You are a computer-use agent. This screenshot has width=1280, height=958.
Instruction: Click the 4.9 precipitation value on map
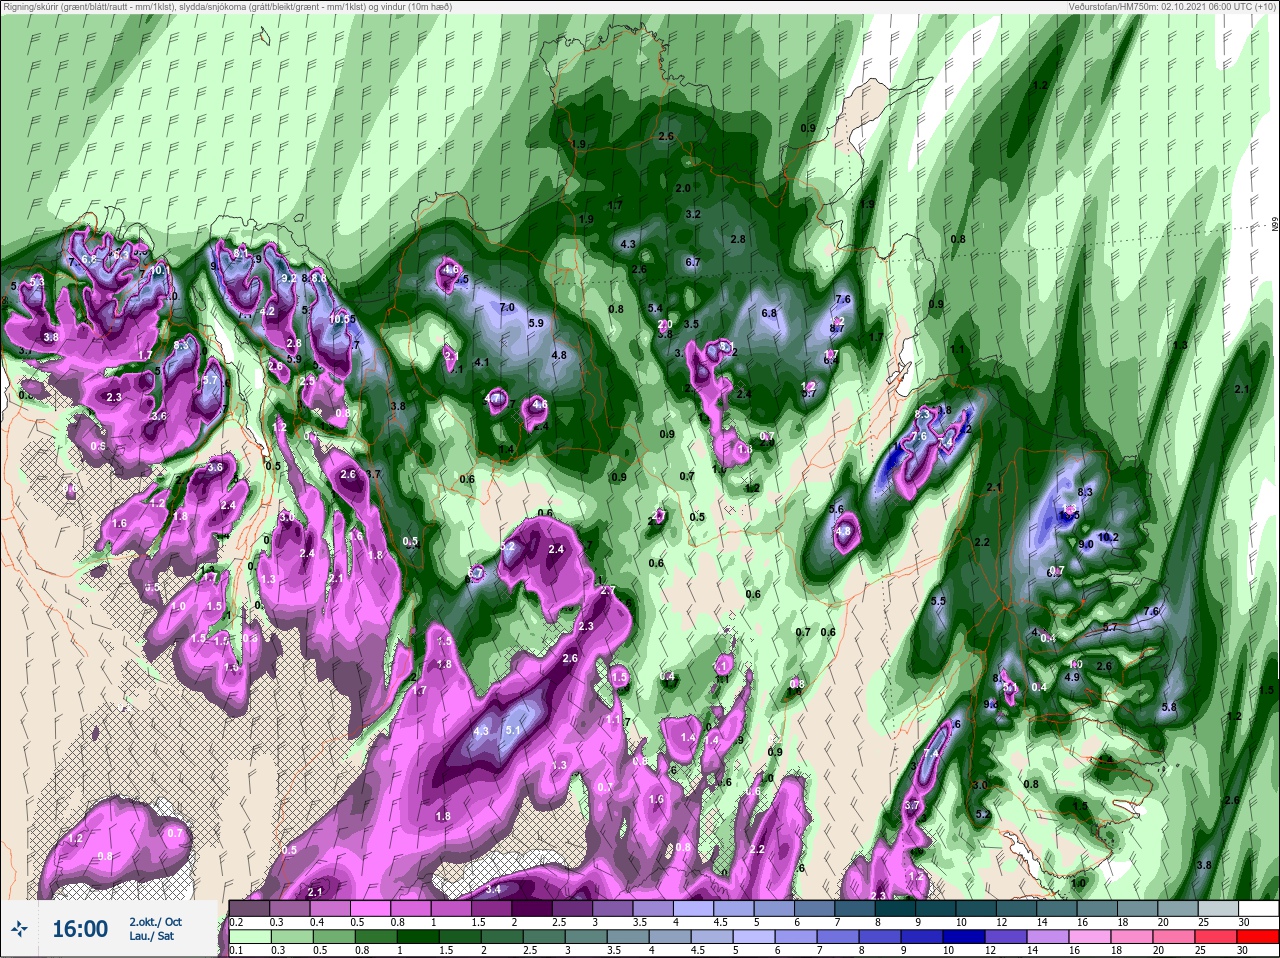coord(1073,677)
